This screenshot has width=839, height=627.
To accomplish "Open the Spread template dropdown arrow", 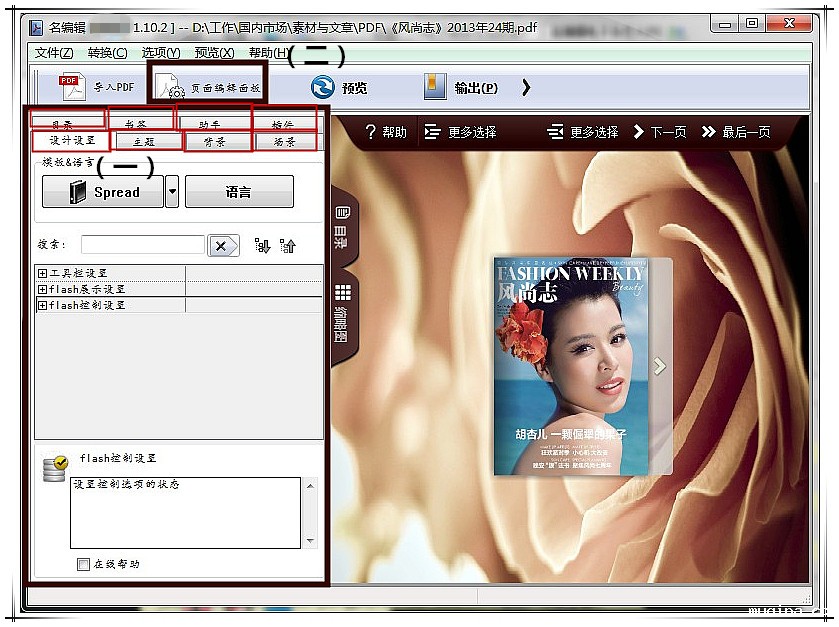I will pos(172,192).
